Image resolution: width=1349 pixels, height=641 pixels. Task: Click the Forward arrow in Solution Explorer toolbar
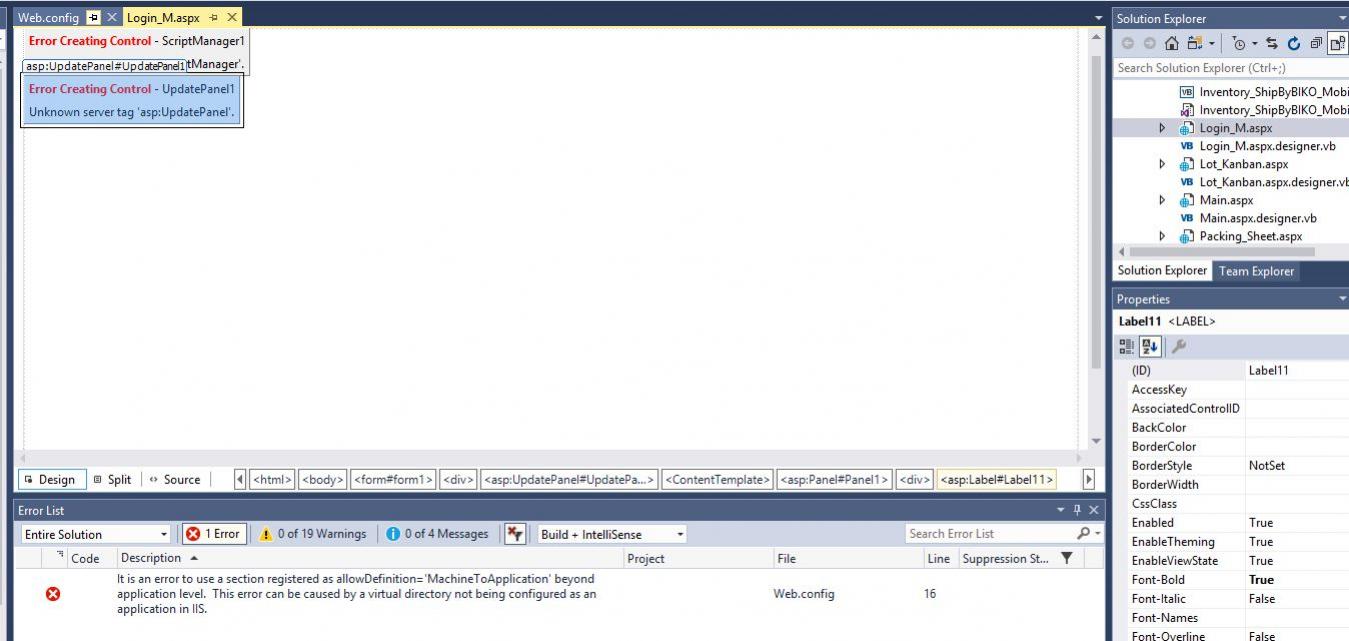pos(1149,43)
